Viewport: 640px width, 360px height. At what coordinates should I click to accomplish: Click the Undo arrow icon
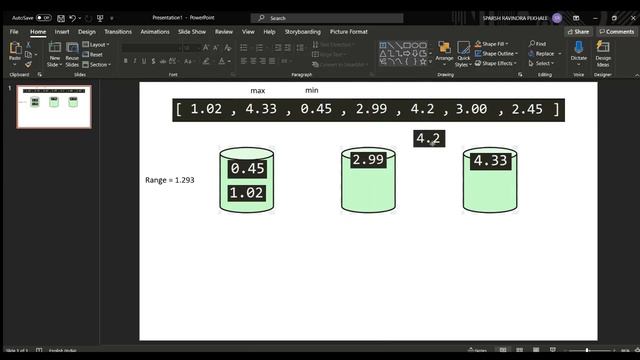point(72,18)
